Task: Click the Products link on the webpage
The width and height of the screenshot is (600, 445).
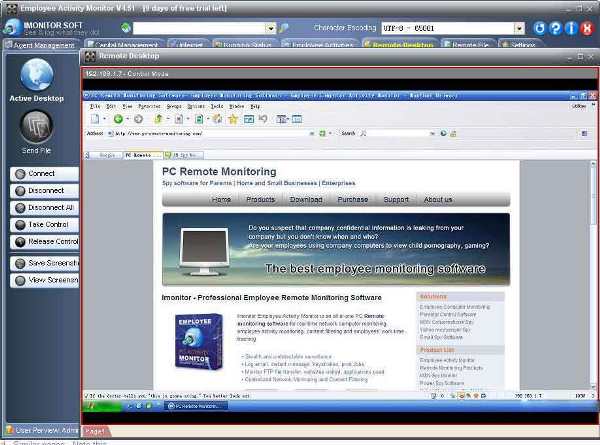Action: click(261, 199)
